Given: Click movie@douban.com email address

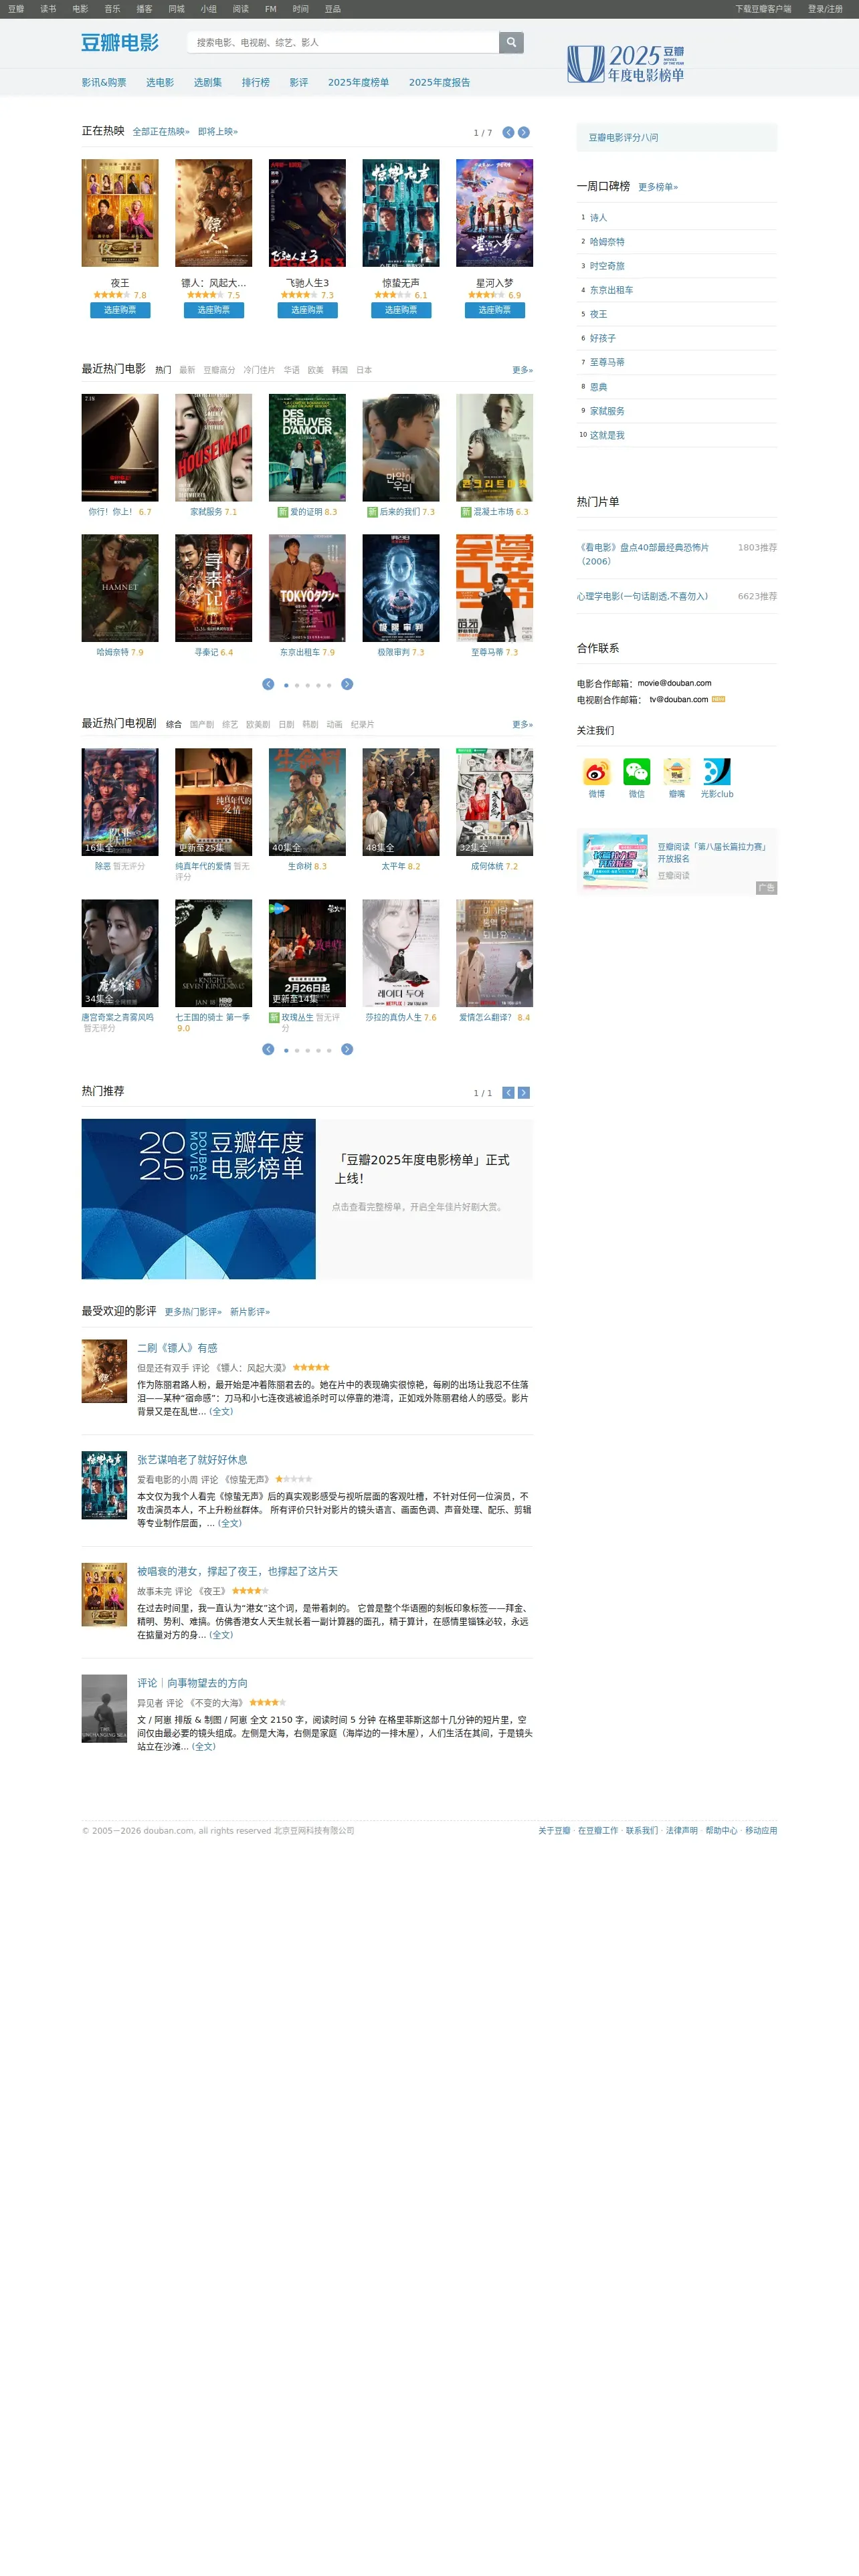Looking at the screenshot, I should coord(675,684).
